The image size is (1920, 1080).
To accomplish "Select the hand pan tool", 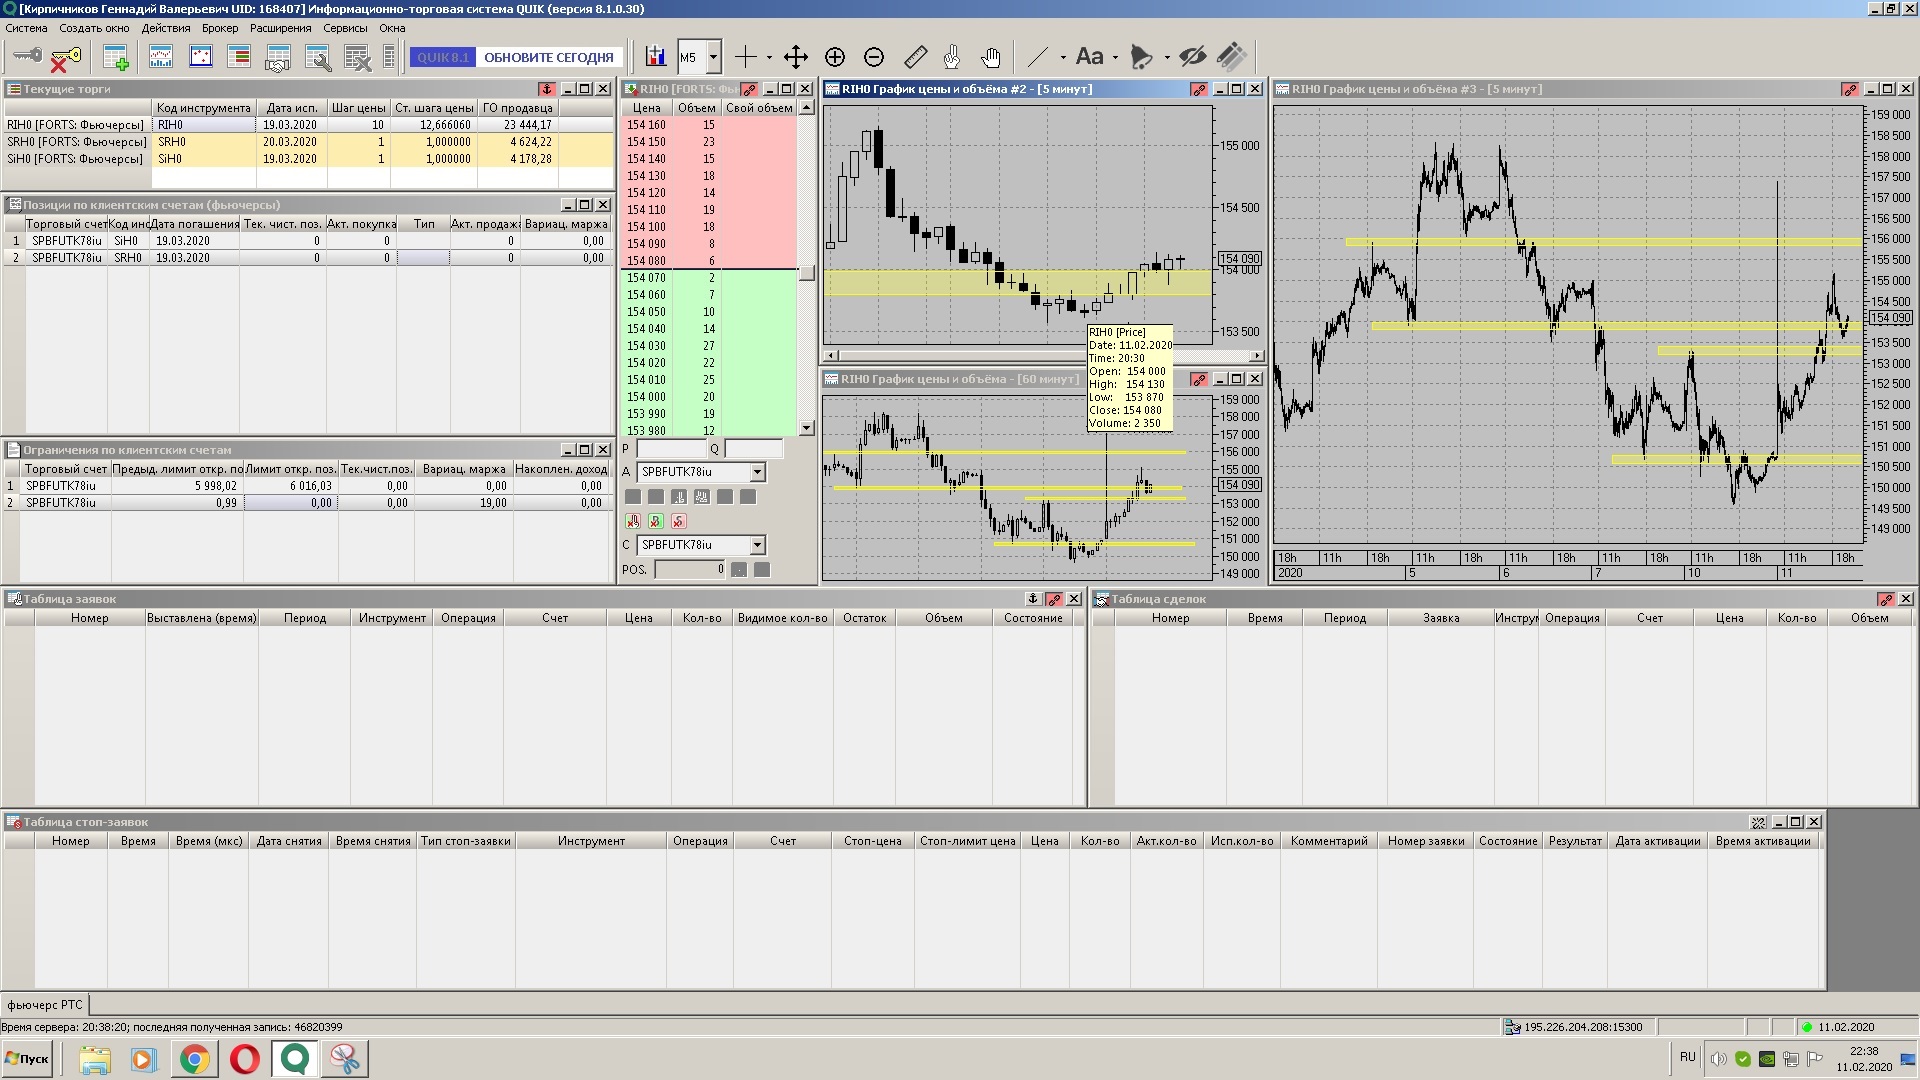I will (990, 57).
